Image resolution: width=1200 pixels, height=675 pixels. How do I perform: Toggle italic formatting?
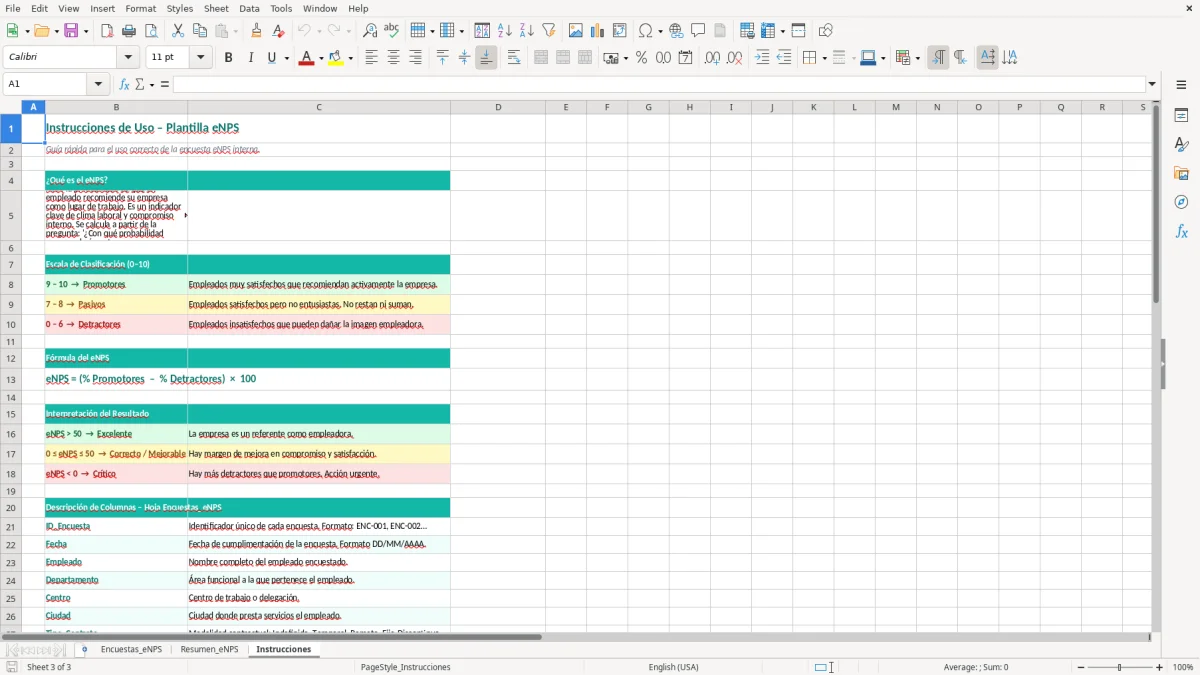pyautogui.click(x=250, y=58)
